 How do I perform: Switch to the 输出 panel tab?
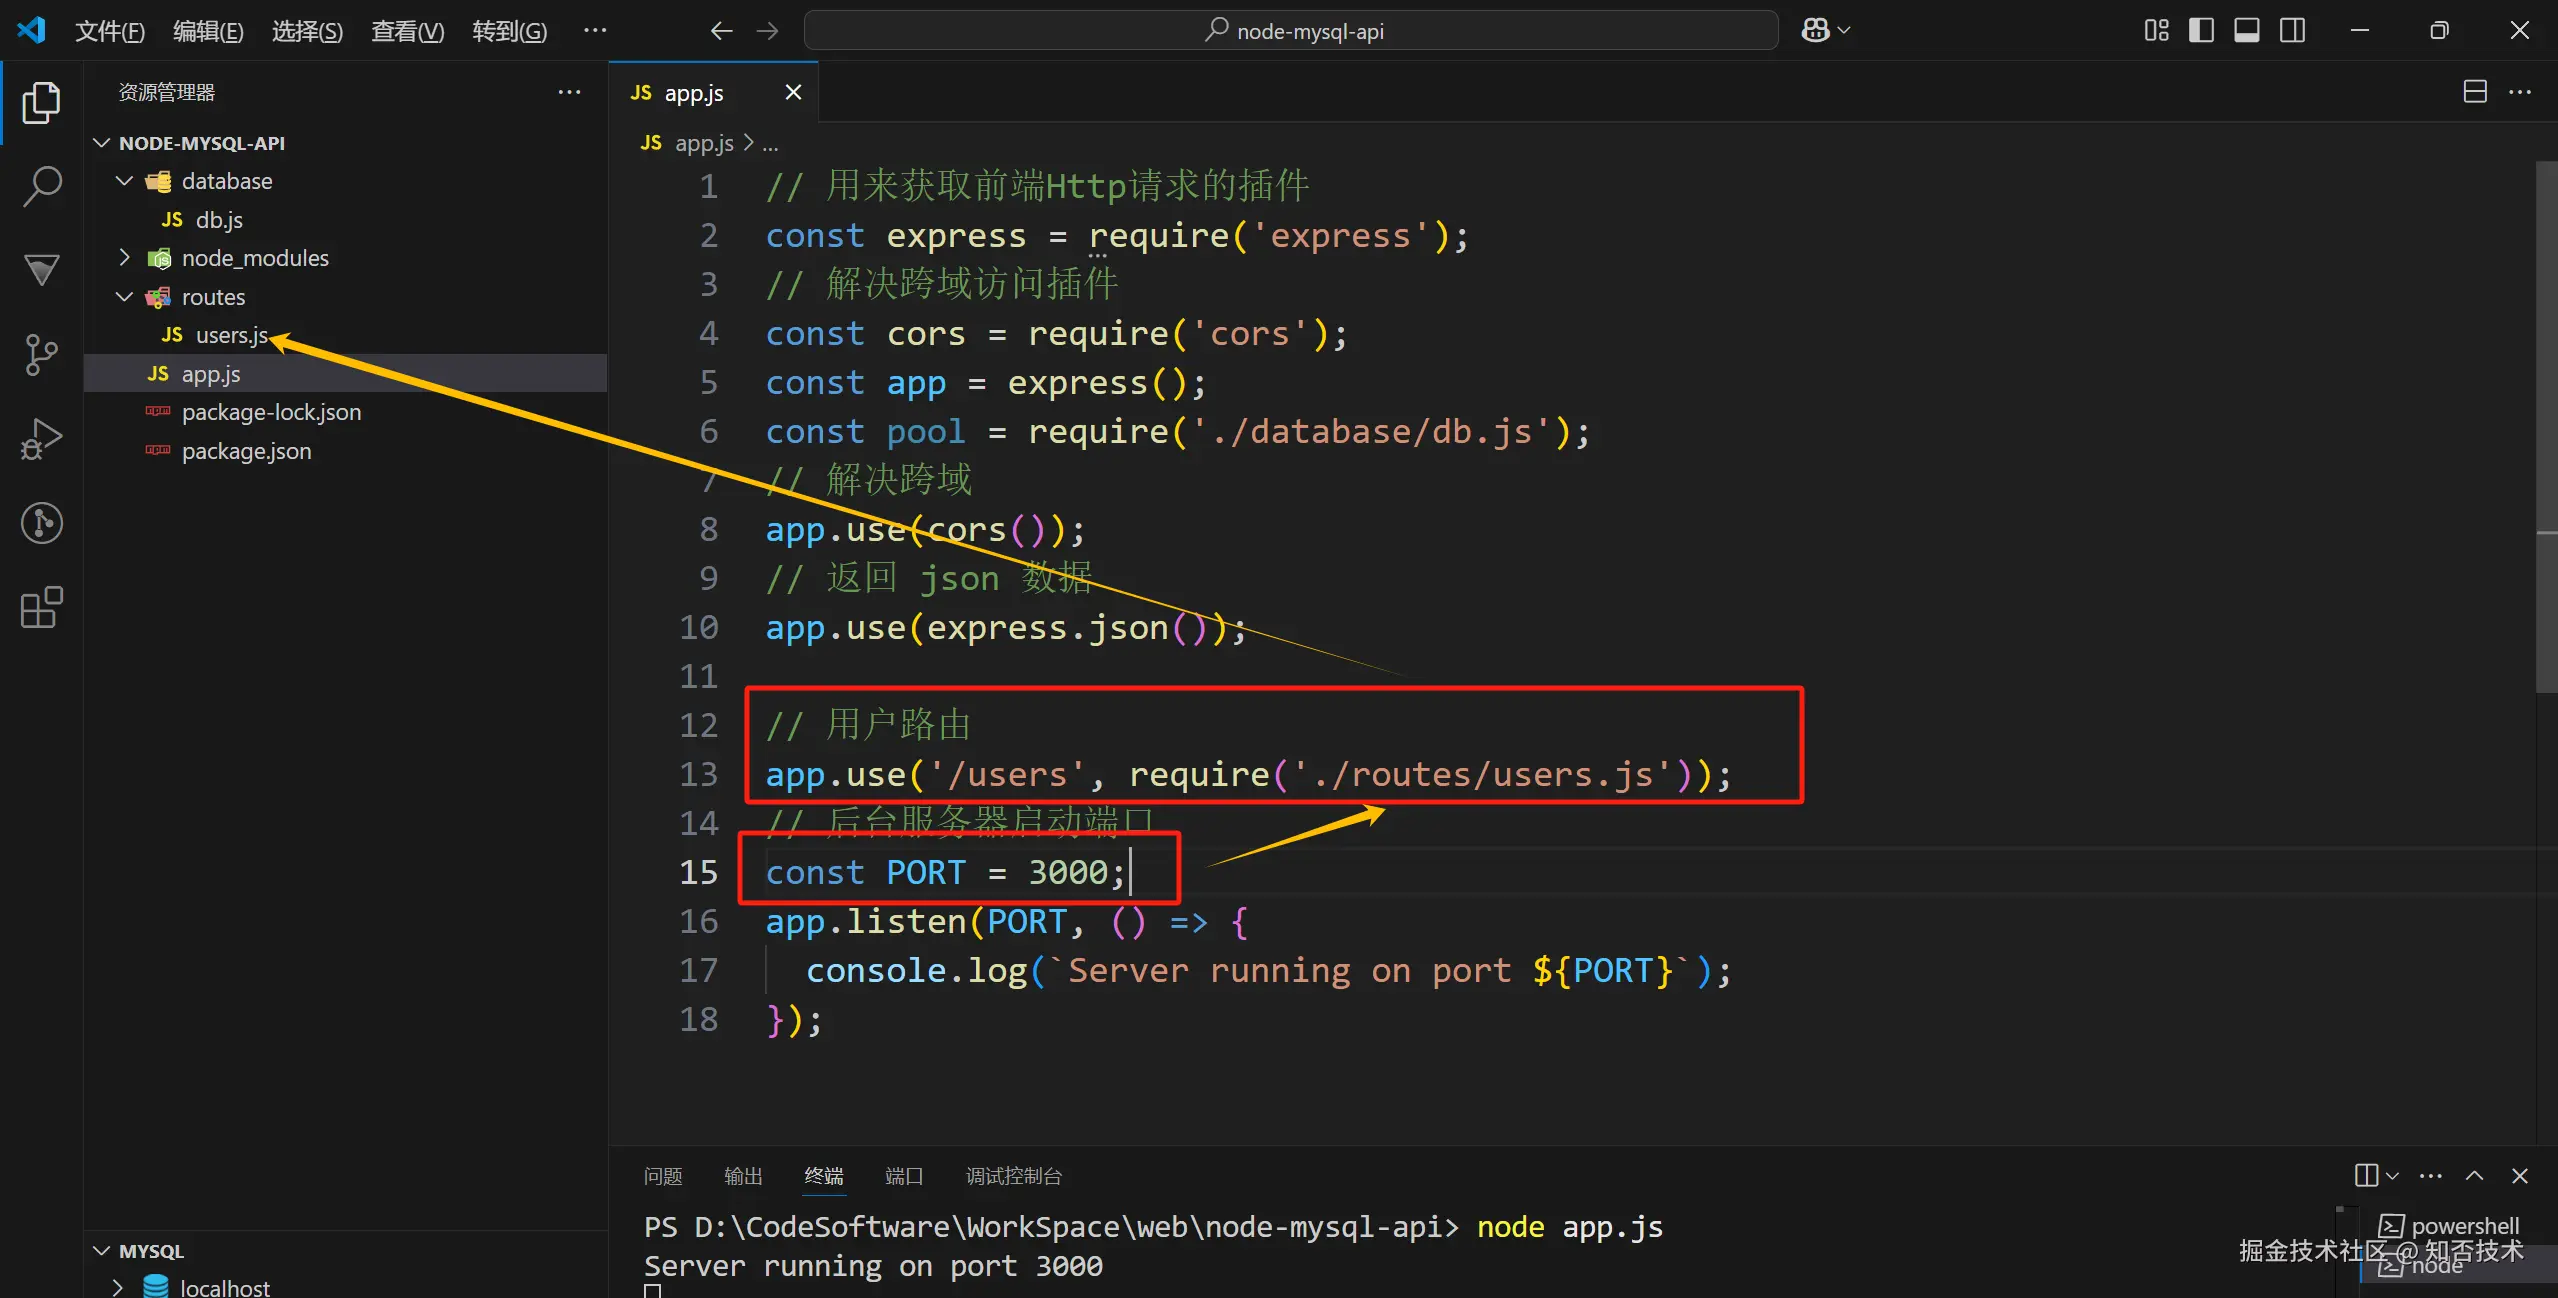(743, 1176)
